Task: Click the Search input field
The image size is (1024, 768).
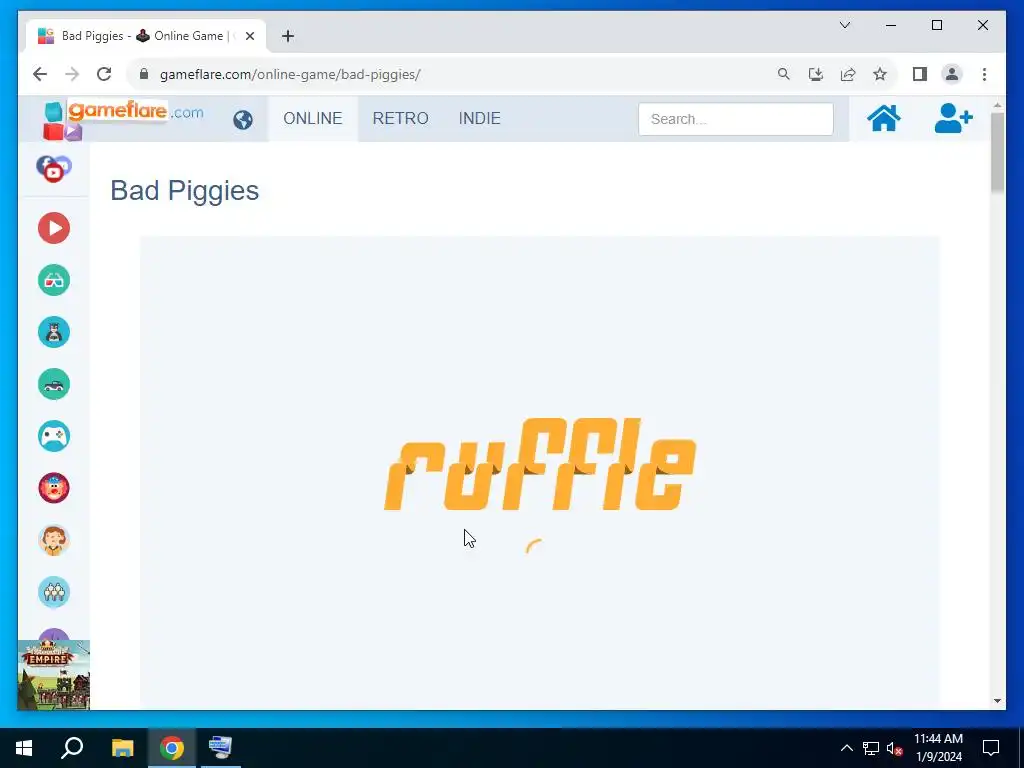Action: click(x=735, y=119)
